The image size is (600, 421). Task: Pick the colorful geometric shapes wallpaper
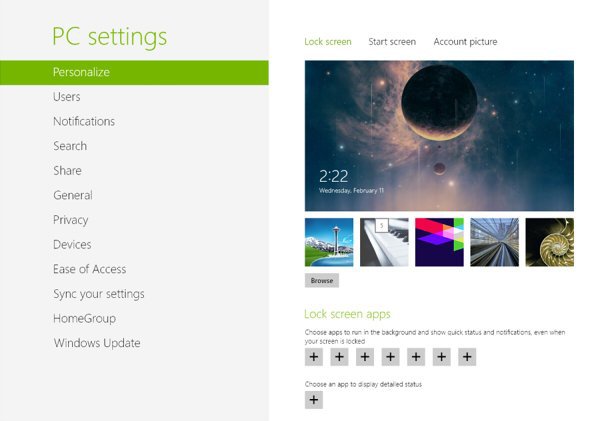[439, 242]
